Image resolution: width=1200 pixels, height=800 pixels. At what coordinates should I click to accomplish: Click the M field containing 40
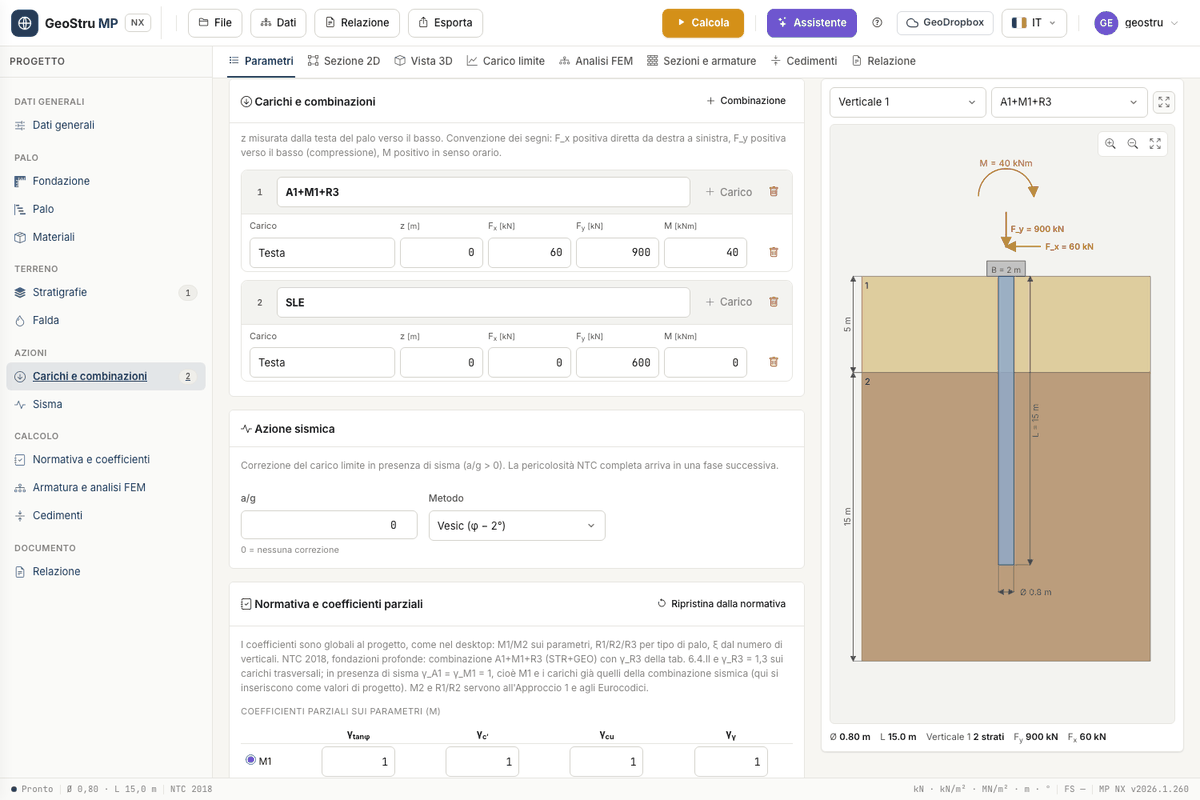click(x=705, y=253)
